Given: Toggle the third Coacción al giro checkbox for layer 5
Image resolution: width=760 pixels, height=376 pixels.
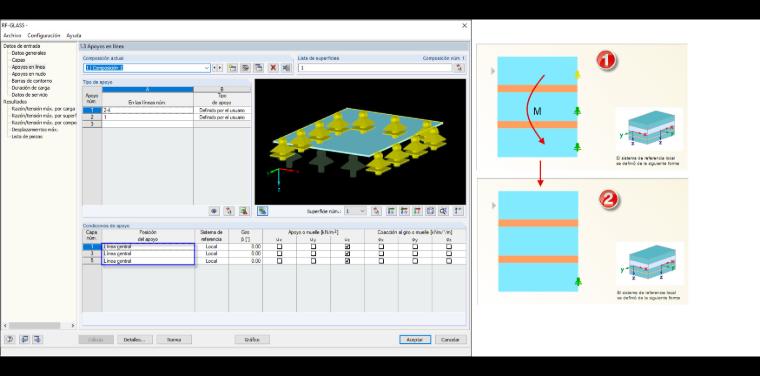Looking at the screenshot, I should [449, 261].
